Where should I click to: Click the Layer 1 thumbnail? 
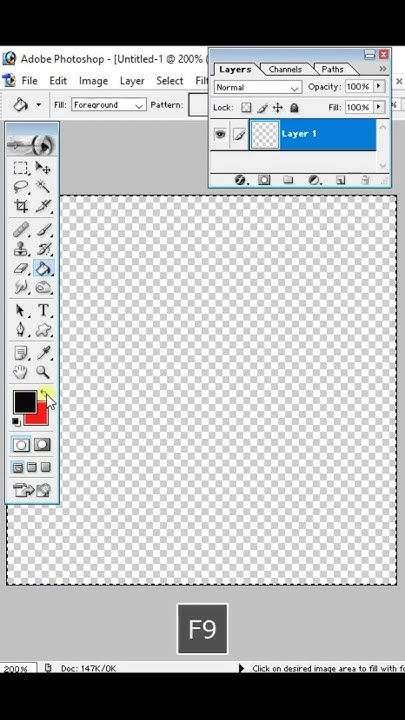coord(264,135)
